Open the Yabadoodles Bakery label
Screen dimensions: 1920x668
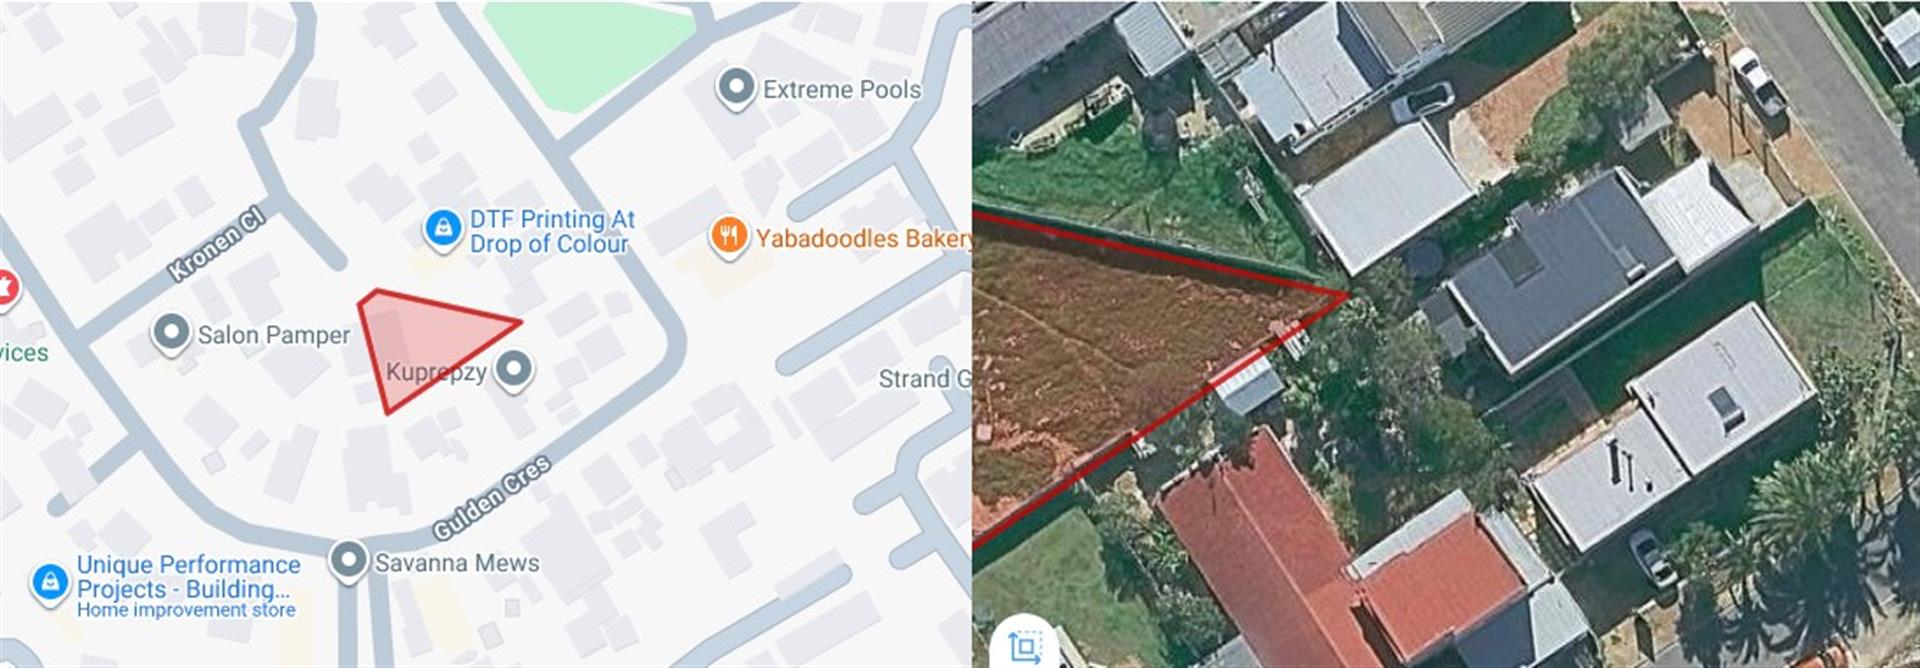click(x=863, y=238)
